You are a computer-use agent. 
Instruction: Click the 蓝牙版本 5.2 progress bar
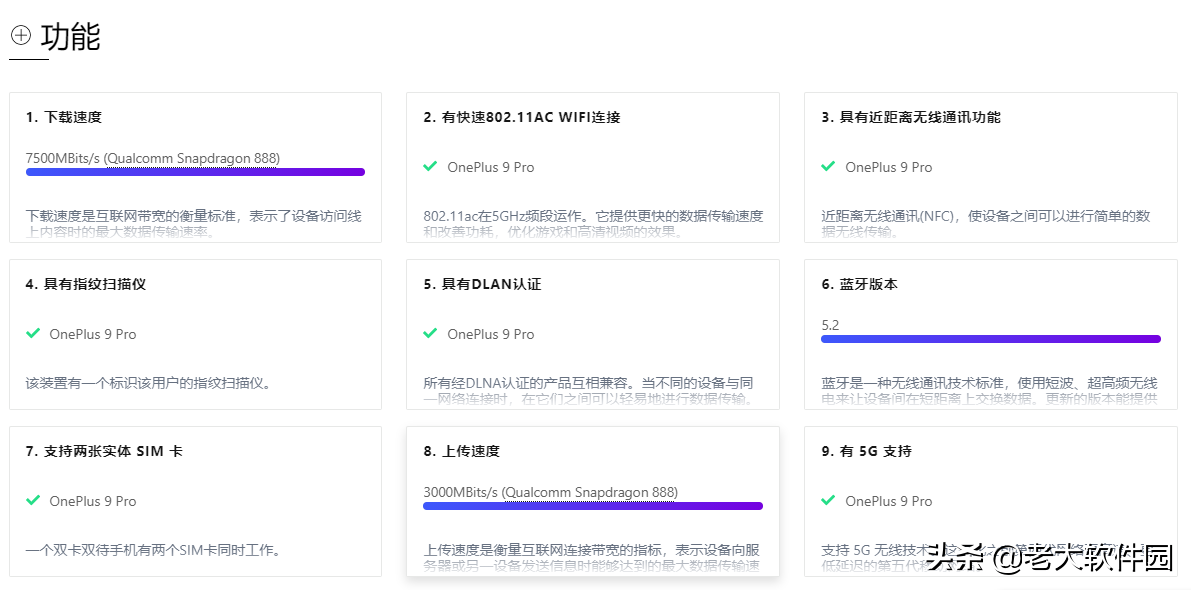point(990,339)
